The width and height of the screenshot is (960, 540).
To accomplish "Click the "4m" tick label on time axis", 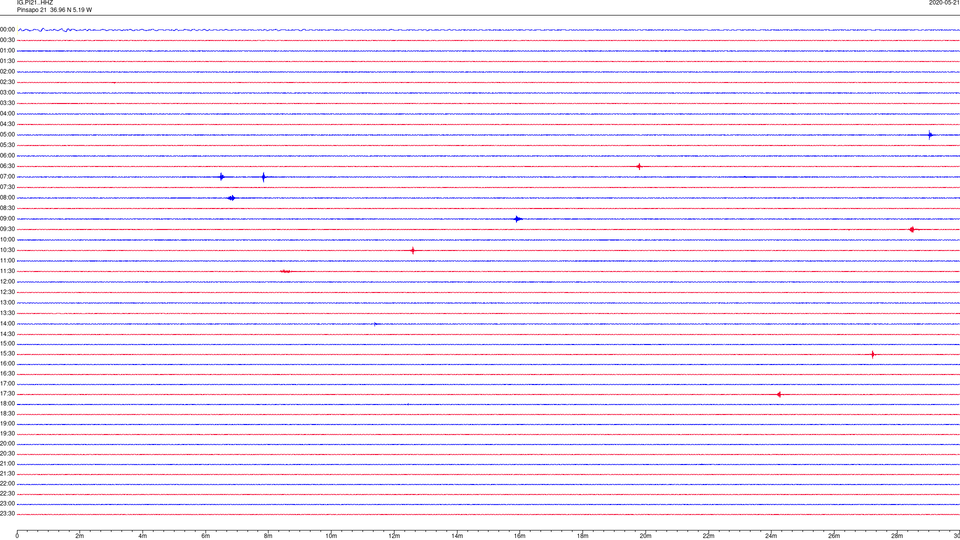I will [x=143, y=536].
